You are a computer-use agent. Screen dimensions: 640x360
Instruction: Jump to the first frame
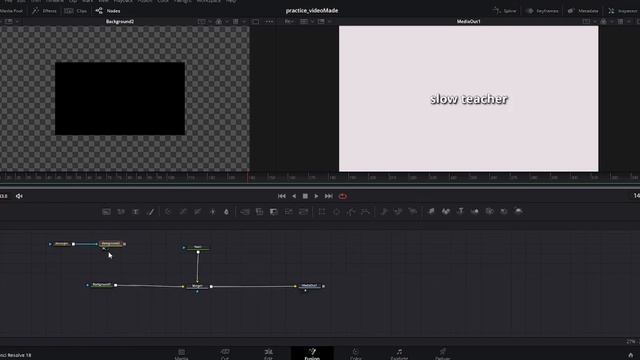tap(282, 196)
